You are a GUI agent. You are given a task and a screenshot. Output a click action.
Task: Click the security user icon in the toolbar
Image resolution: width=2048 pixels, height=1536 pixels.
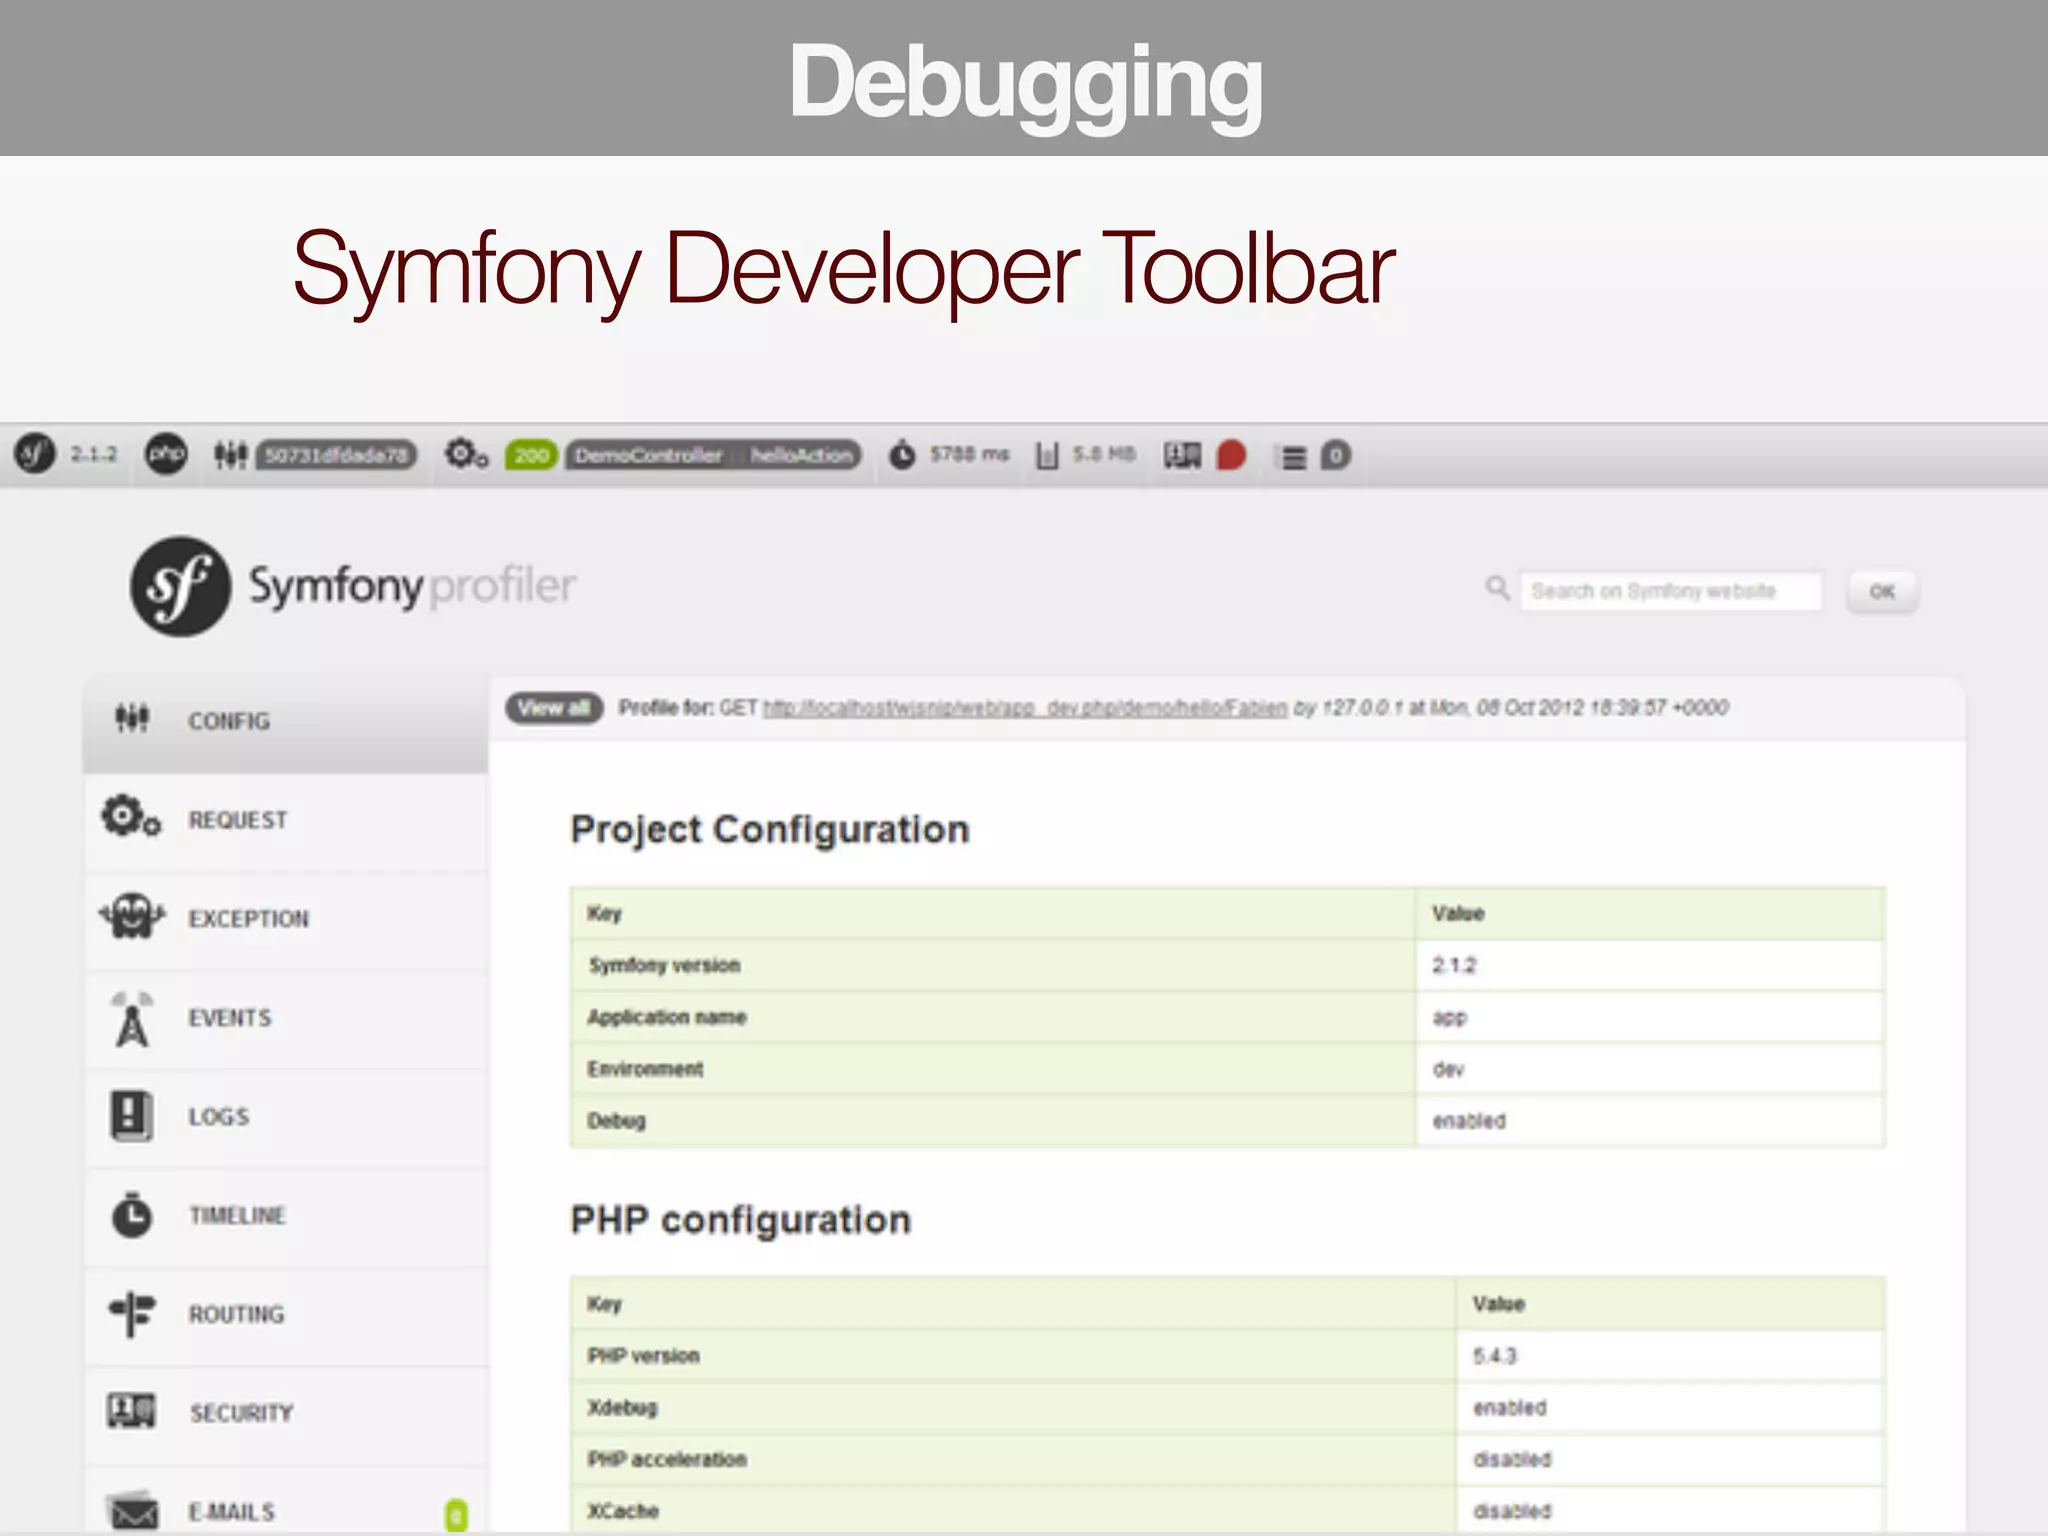click(x=1182, y=456)
